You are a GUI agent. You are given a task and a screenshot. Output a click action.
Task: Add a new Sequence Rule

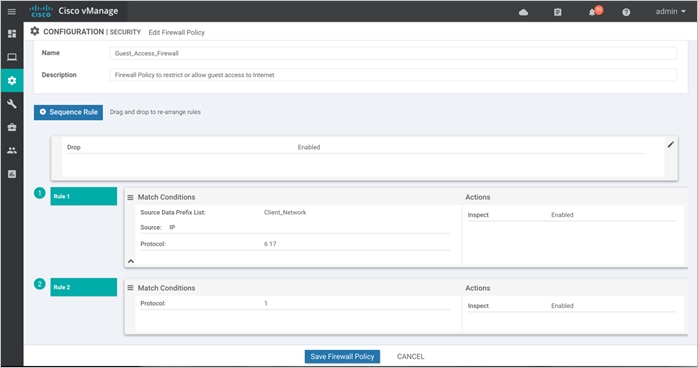click(x=69, y=112)
